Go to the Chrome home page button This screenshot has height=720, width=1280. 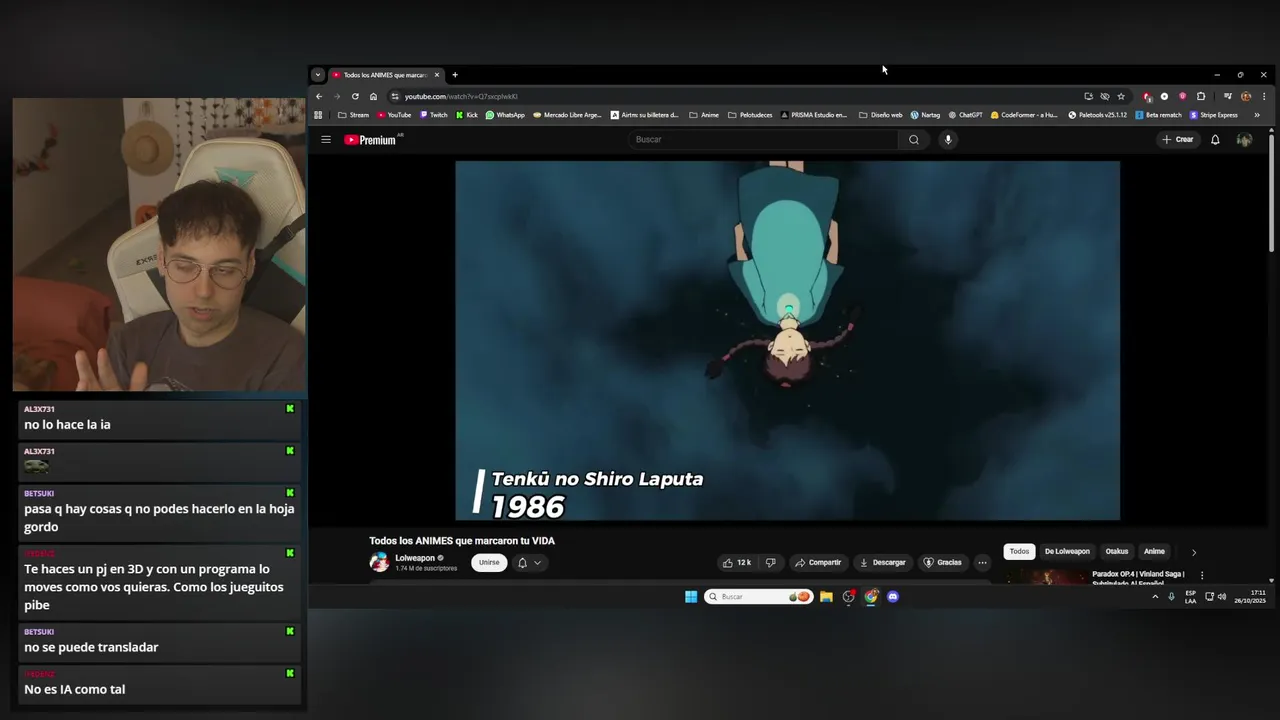point(373,97)
